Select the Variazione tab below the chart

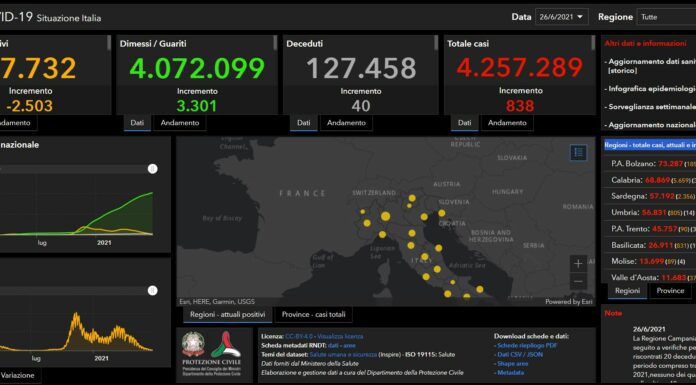click(x=19, y=375)
